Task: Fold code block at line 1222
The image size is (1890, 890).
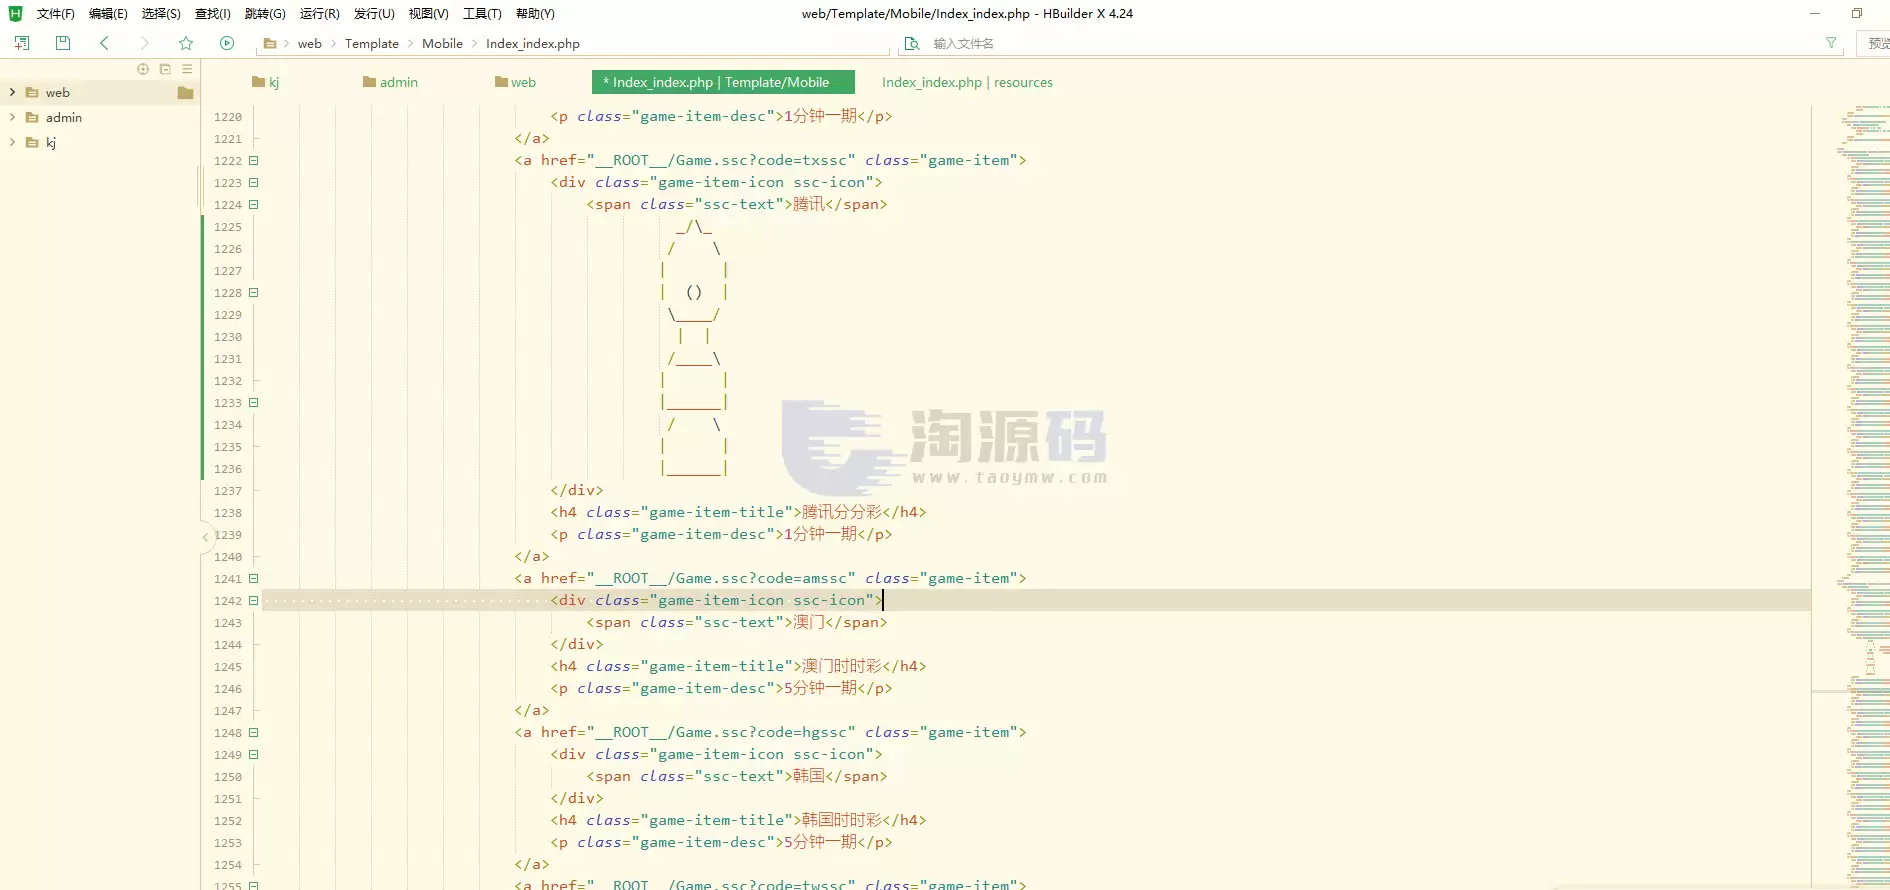Action: pyautogui.click(x=254, y=161)
